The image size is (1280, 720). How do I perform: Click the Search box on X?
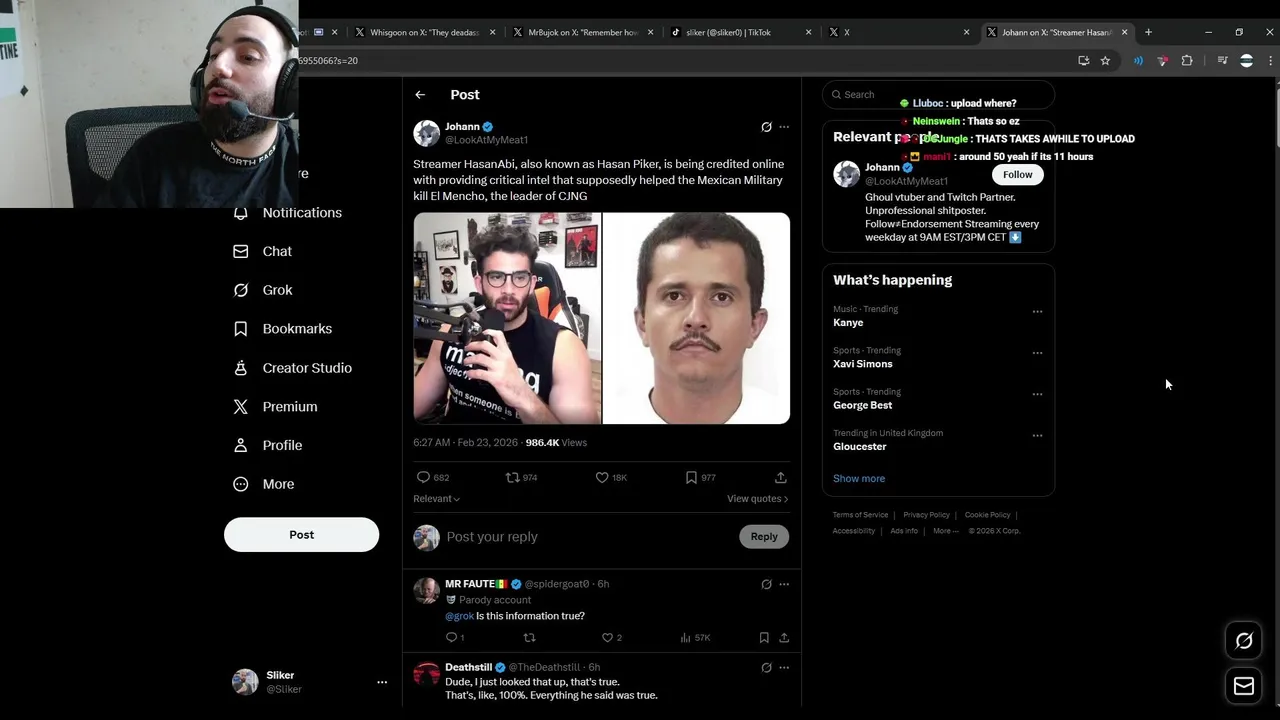point(938,95)
